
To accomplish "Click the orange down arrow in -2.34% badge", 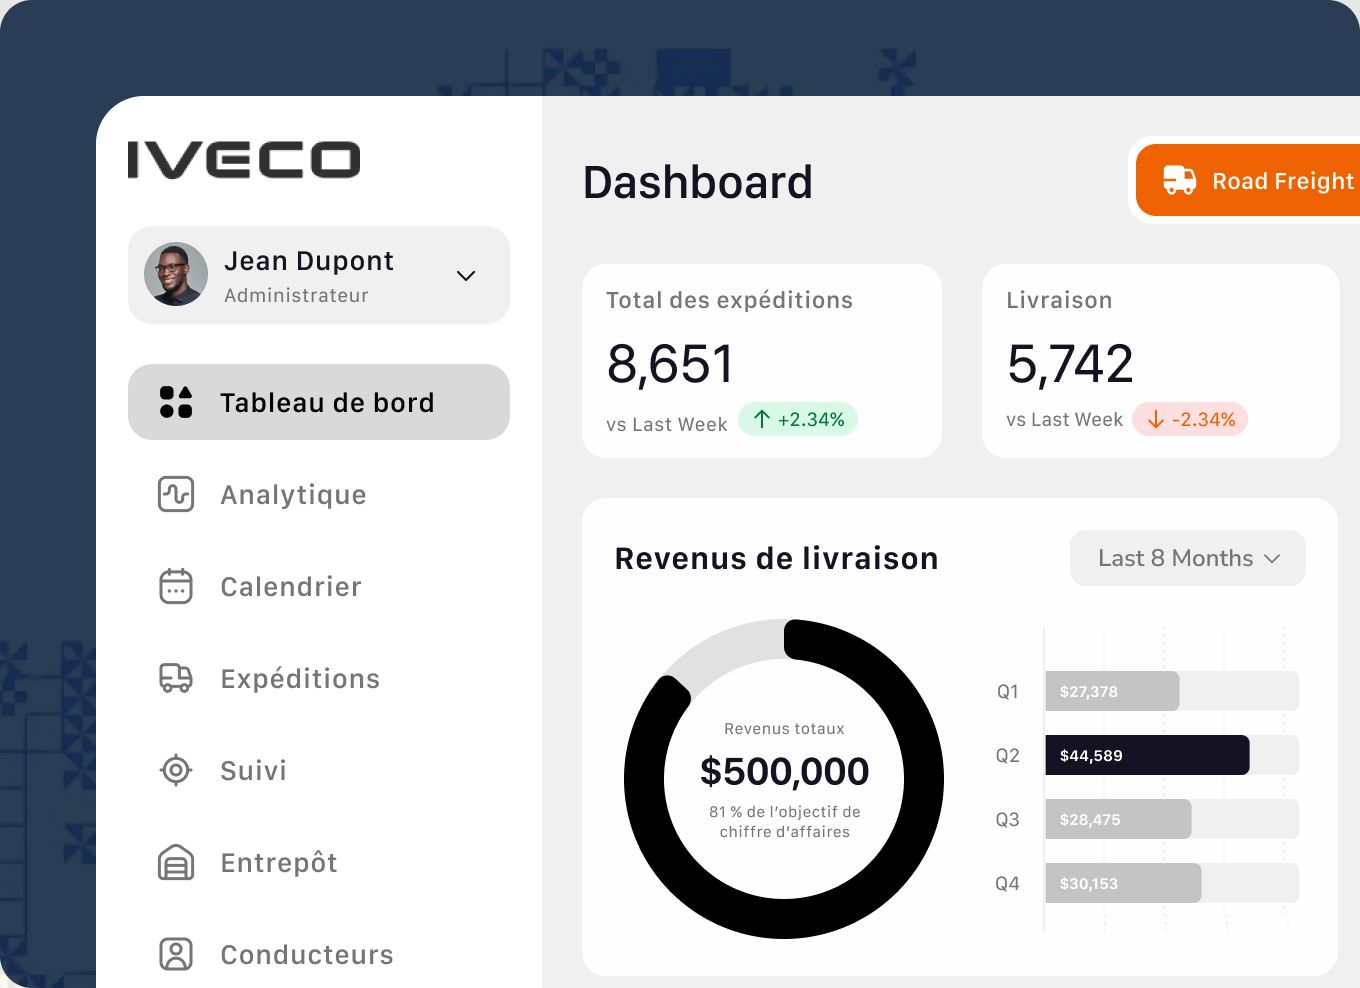I will 1156,419.
